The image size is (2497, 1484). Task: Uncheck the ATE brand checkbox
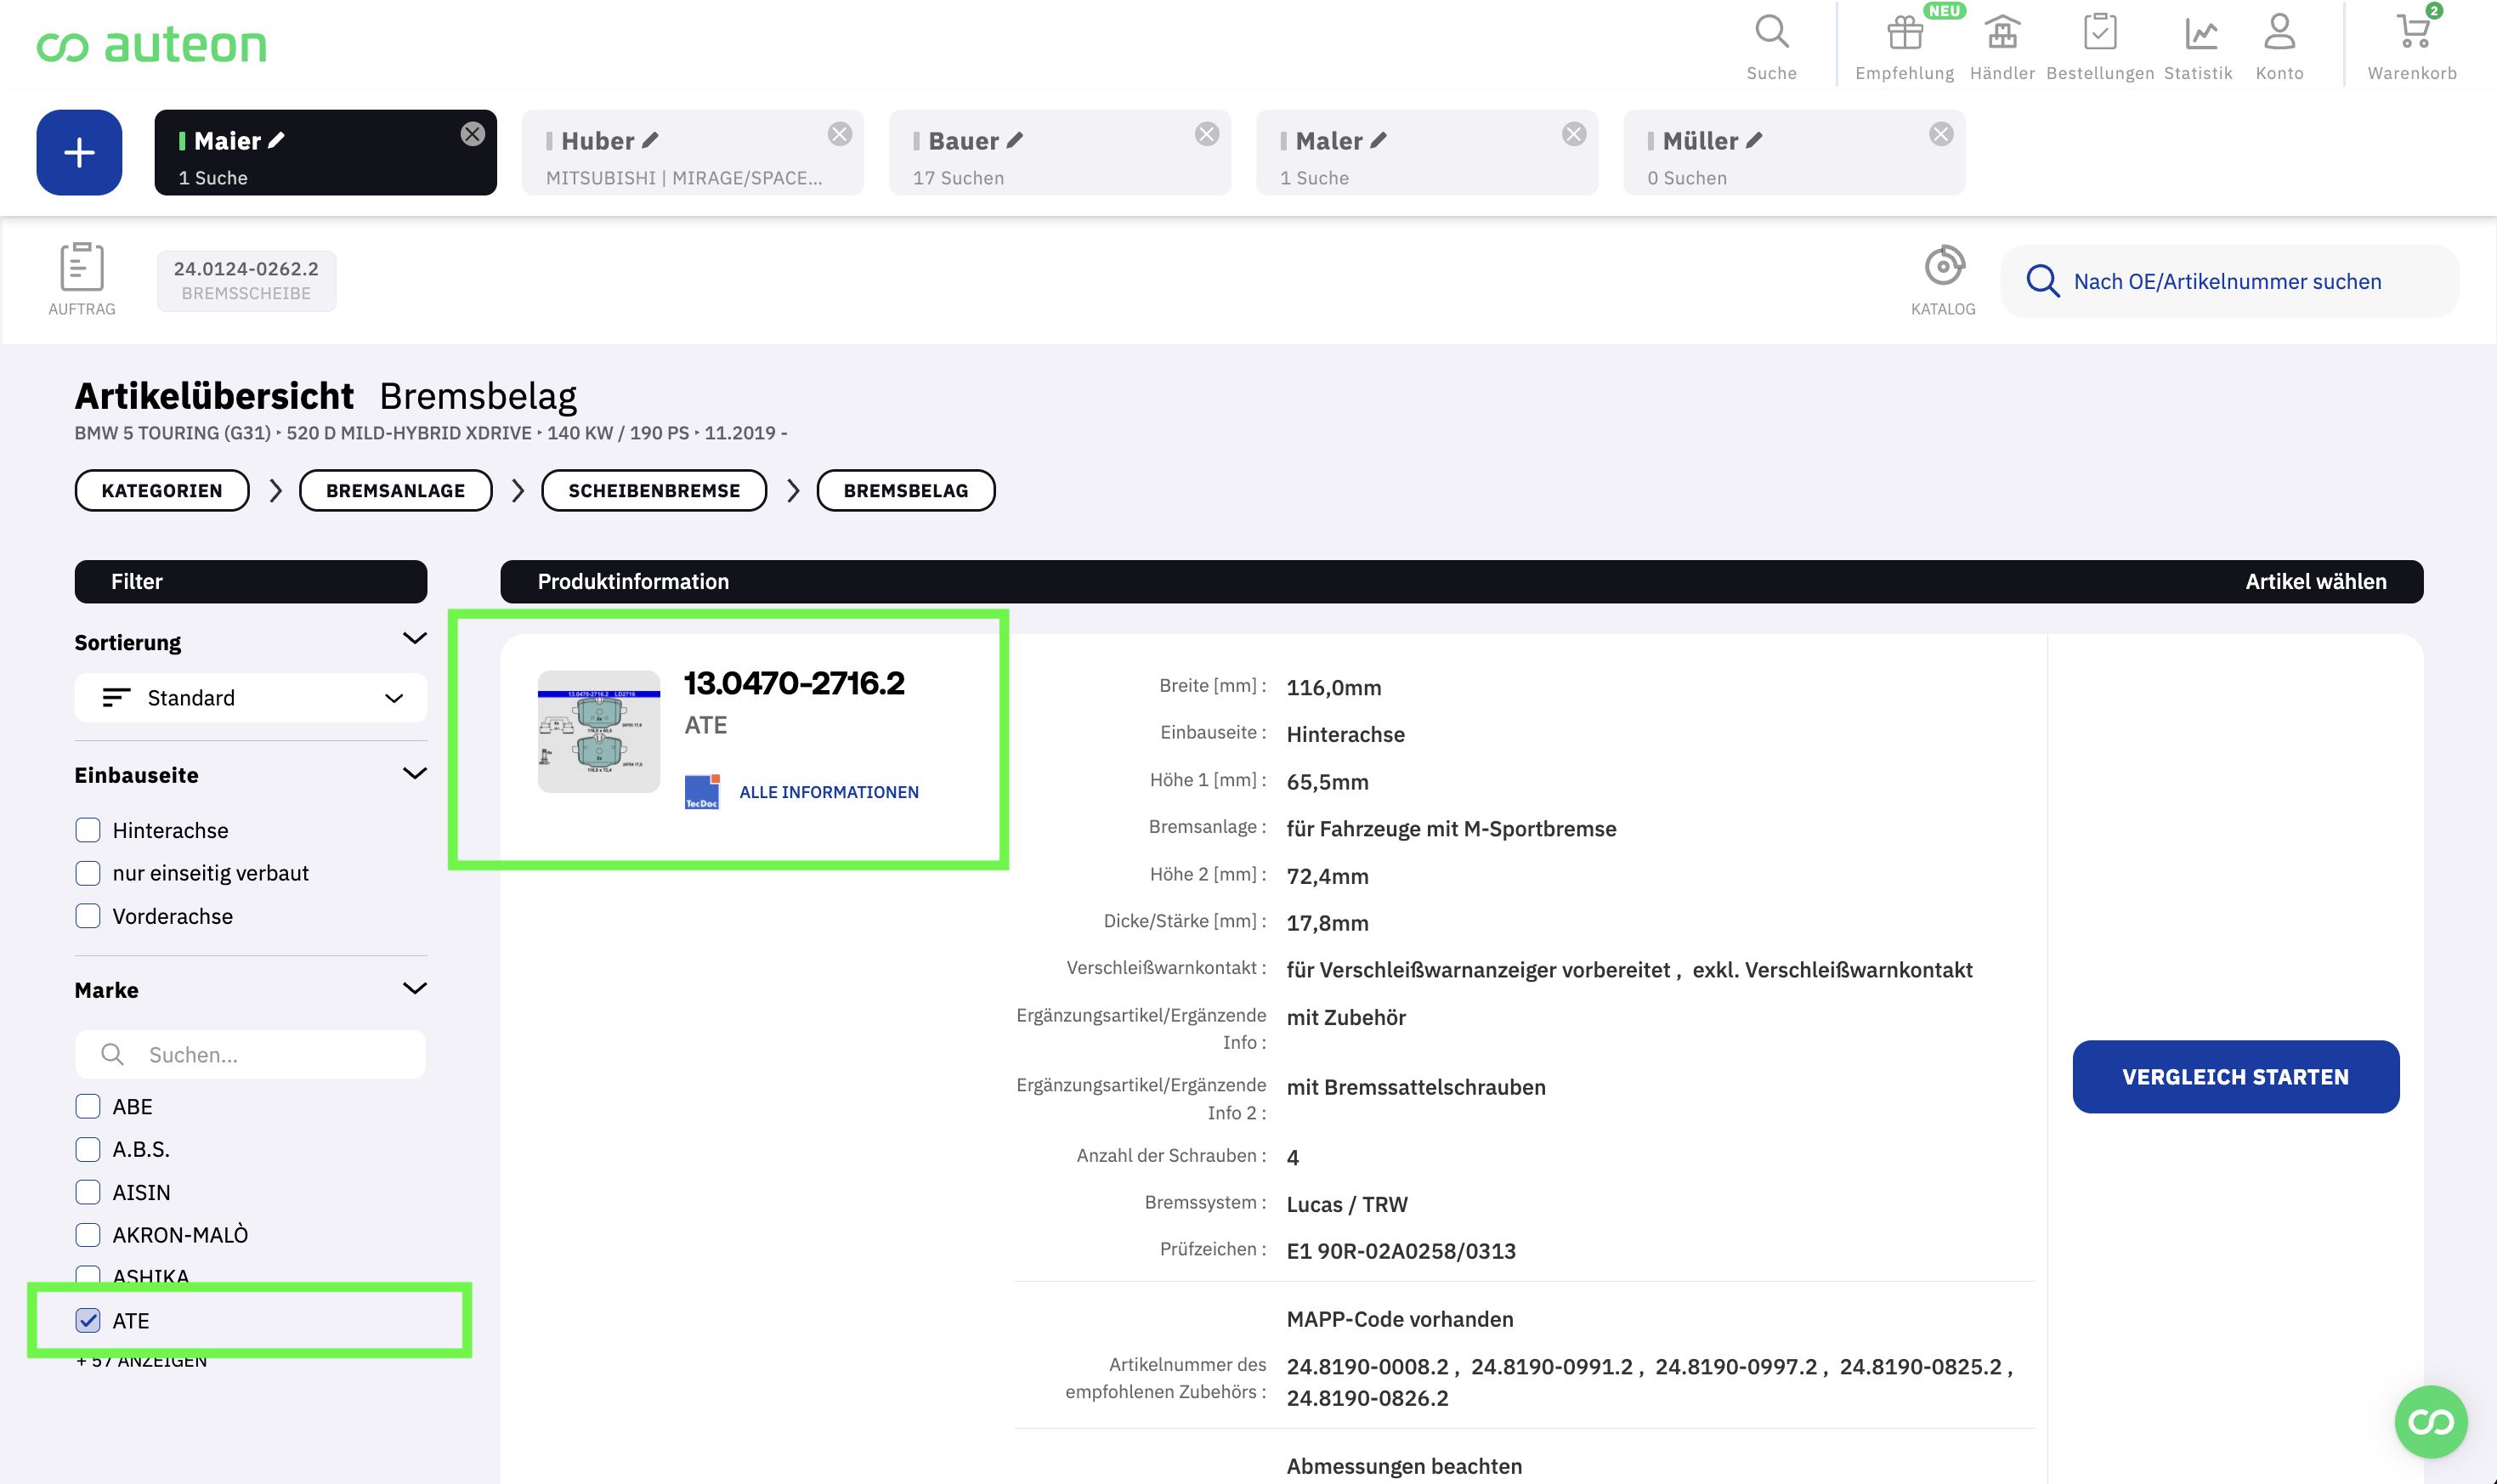pyautogui.click(x=88, y=1320)
